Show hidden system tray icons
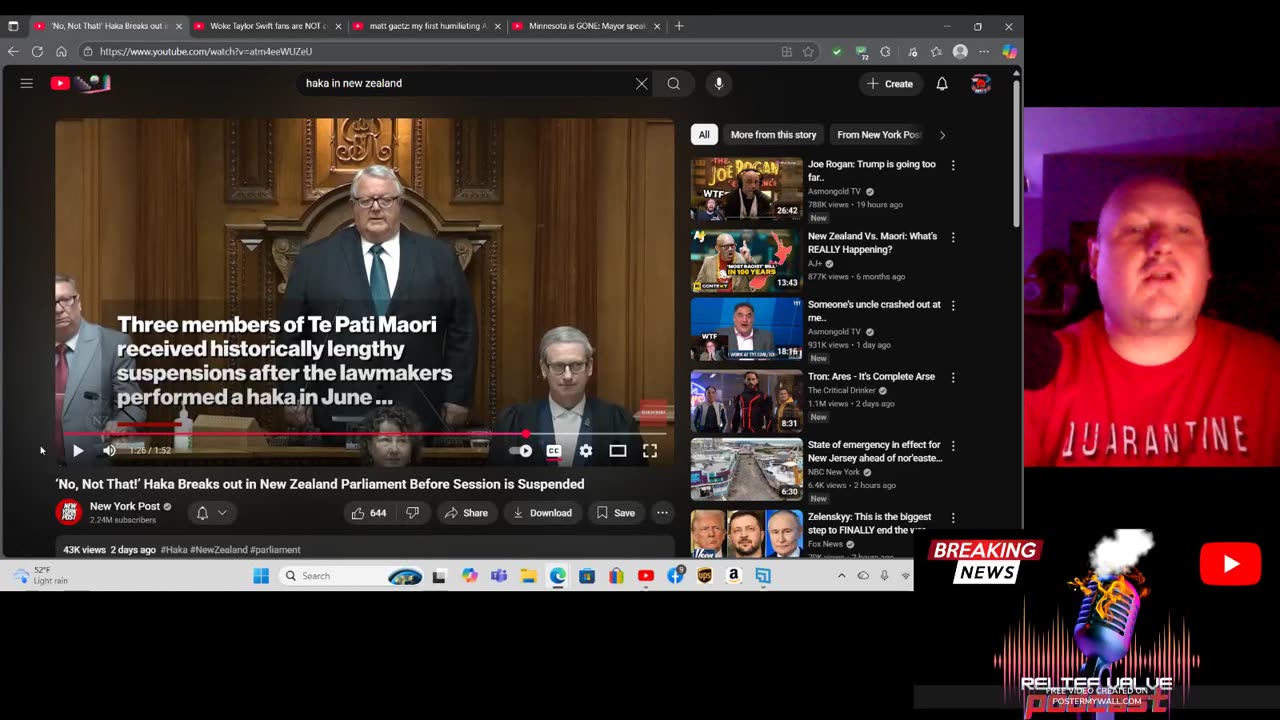The height and width of the screenshot is (720, 1280). point(841,576)
